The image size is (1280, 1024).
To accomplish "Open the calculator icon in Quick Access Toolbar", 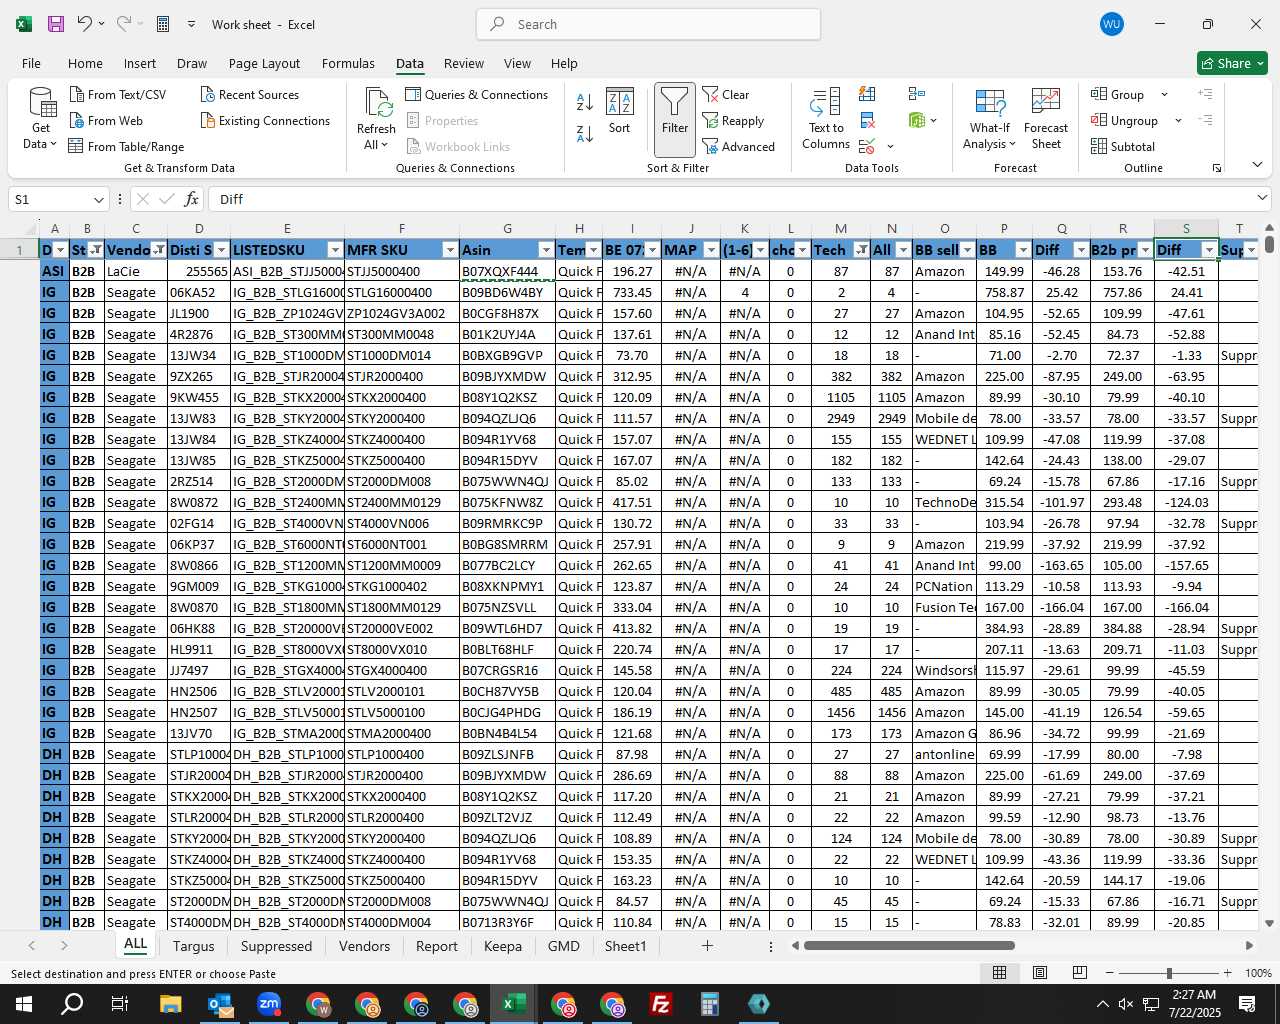I will point(163,24).
